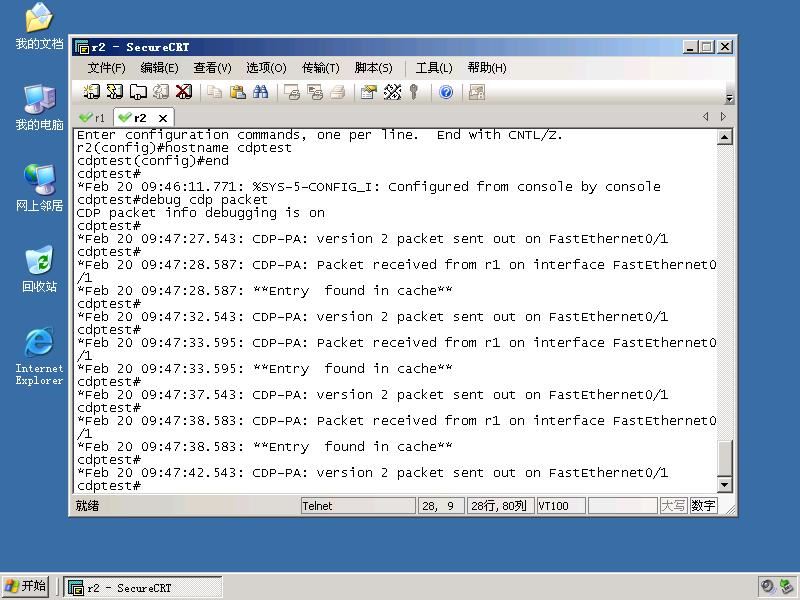Screen dimensions: 800x600
Task: Open toolbar options overflow arrow
Action: pyautogui.click(x=729, y=98)
